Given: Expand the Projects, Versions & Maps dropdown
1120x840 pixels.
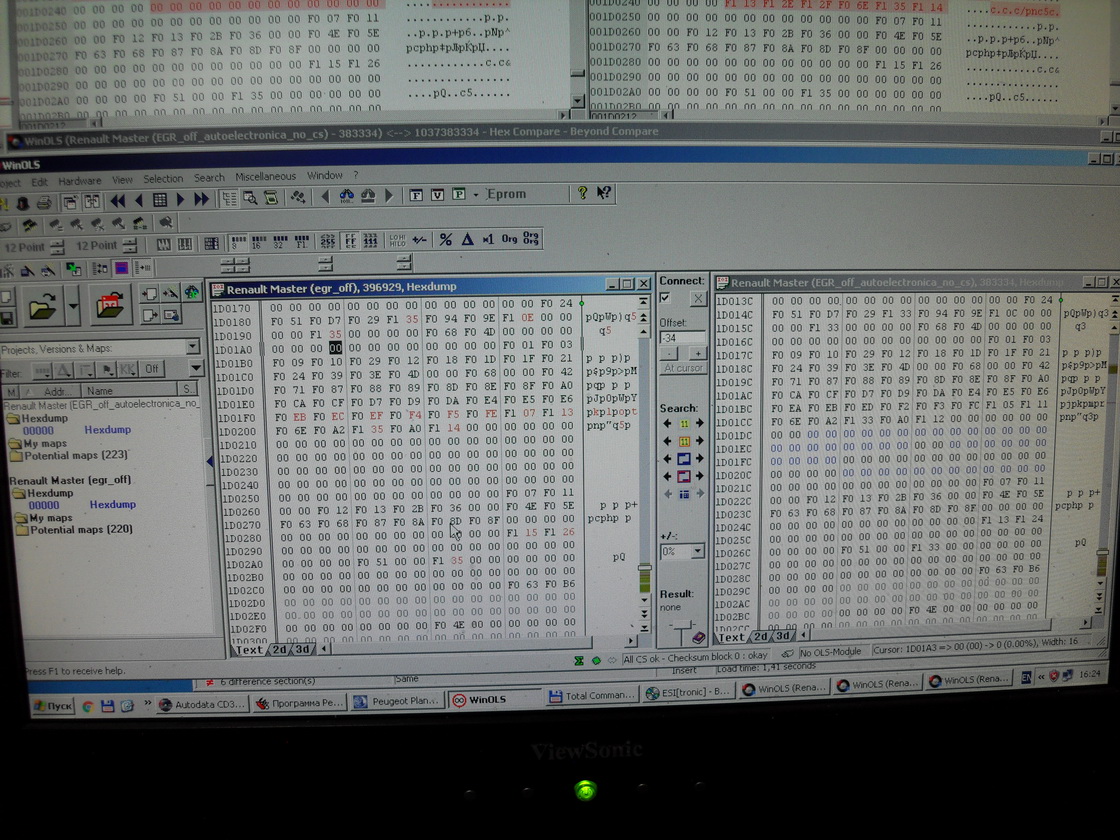Looking at the screenshot, I should (192, 348).
